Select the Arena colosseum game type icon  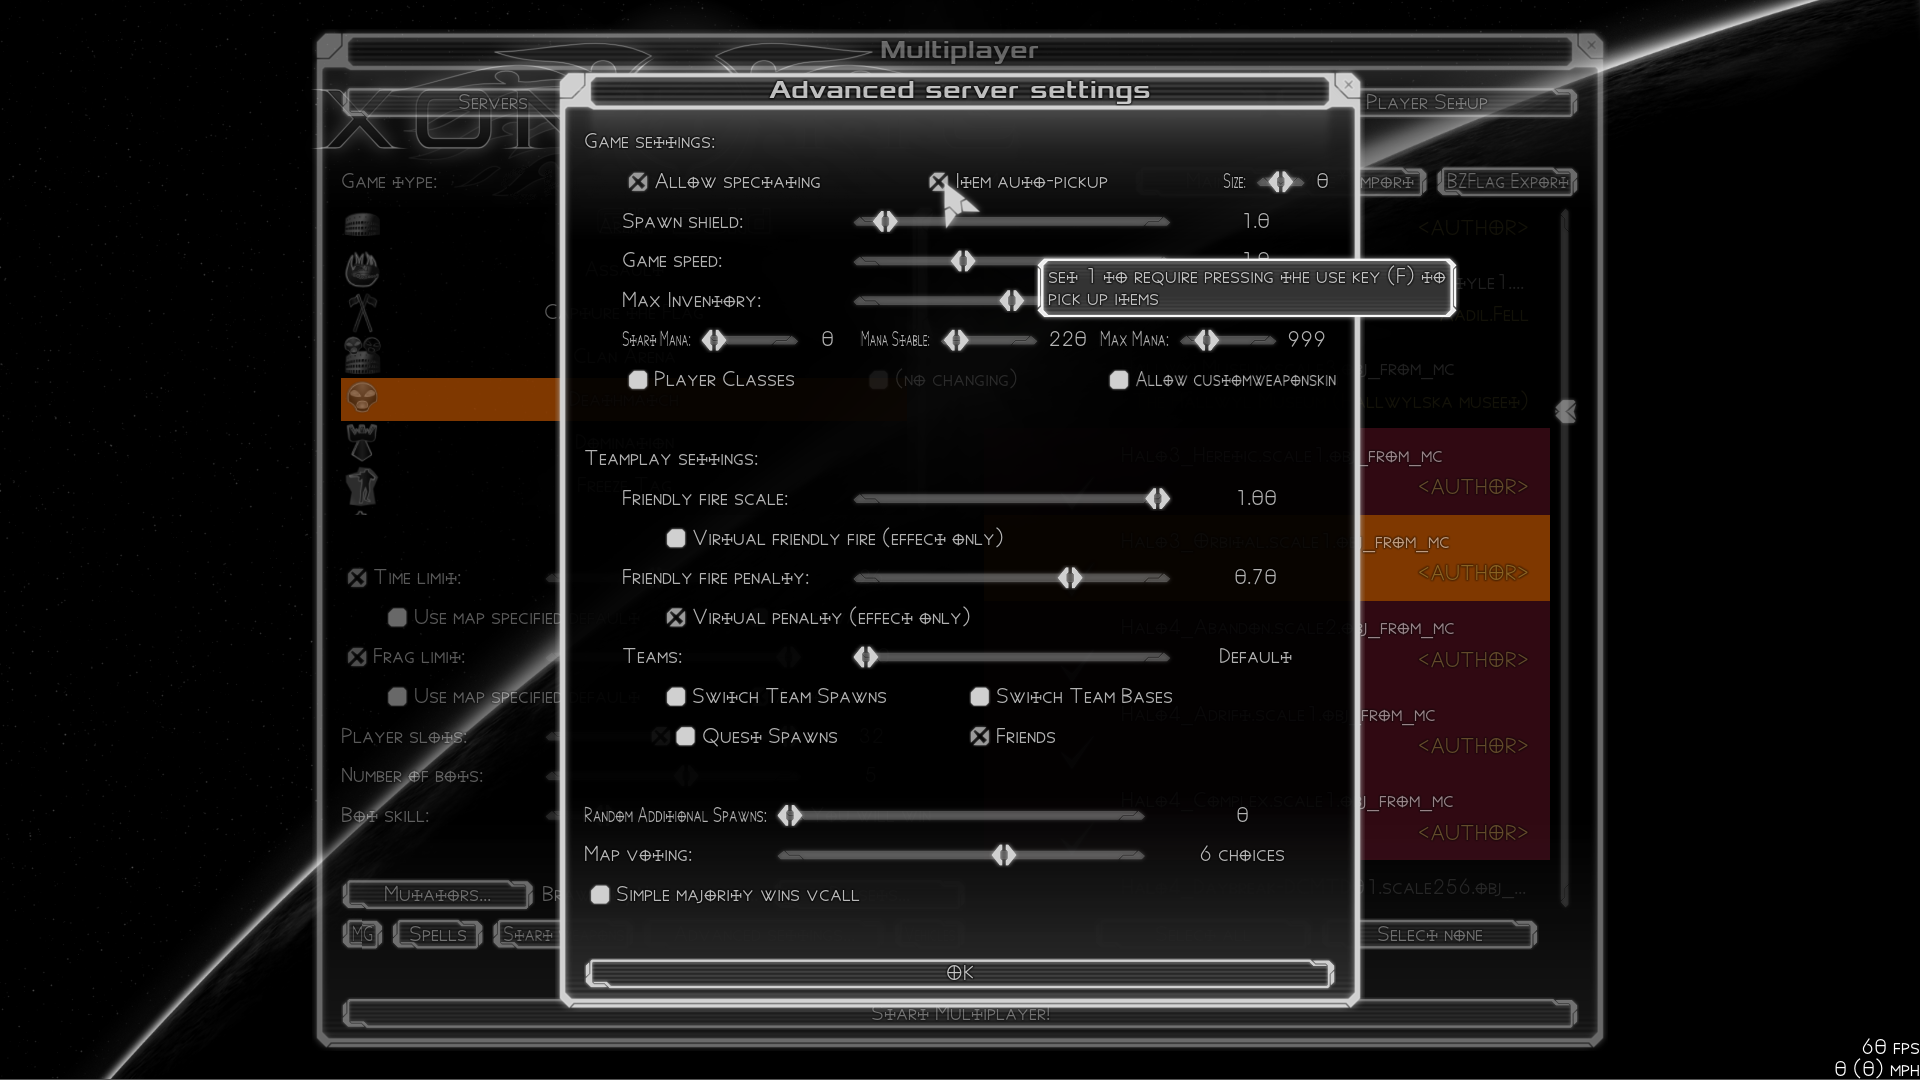pyautogui.click(x=362, y=224)
